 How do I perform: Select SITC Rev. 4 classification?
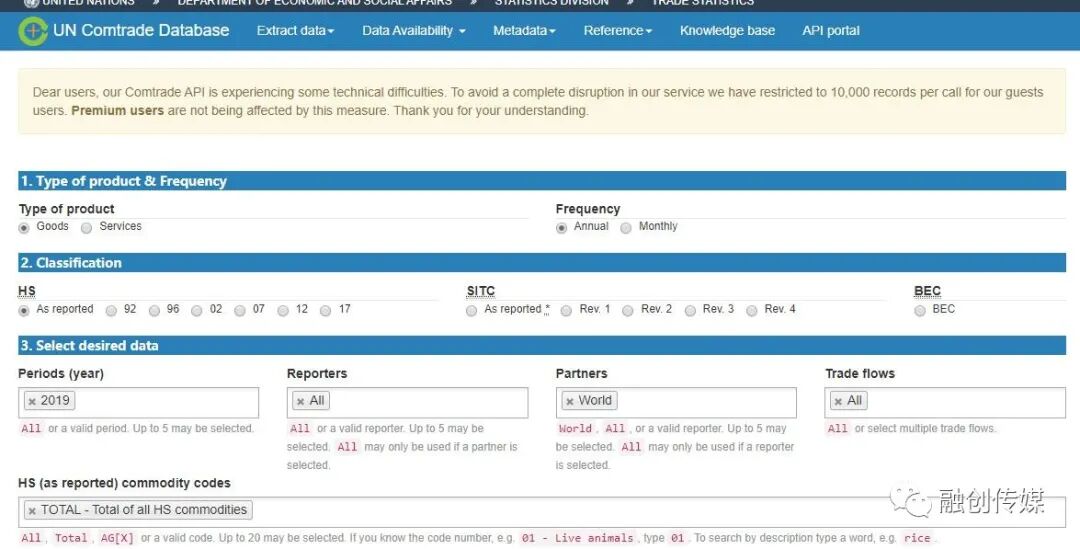point(751,311)
